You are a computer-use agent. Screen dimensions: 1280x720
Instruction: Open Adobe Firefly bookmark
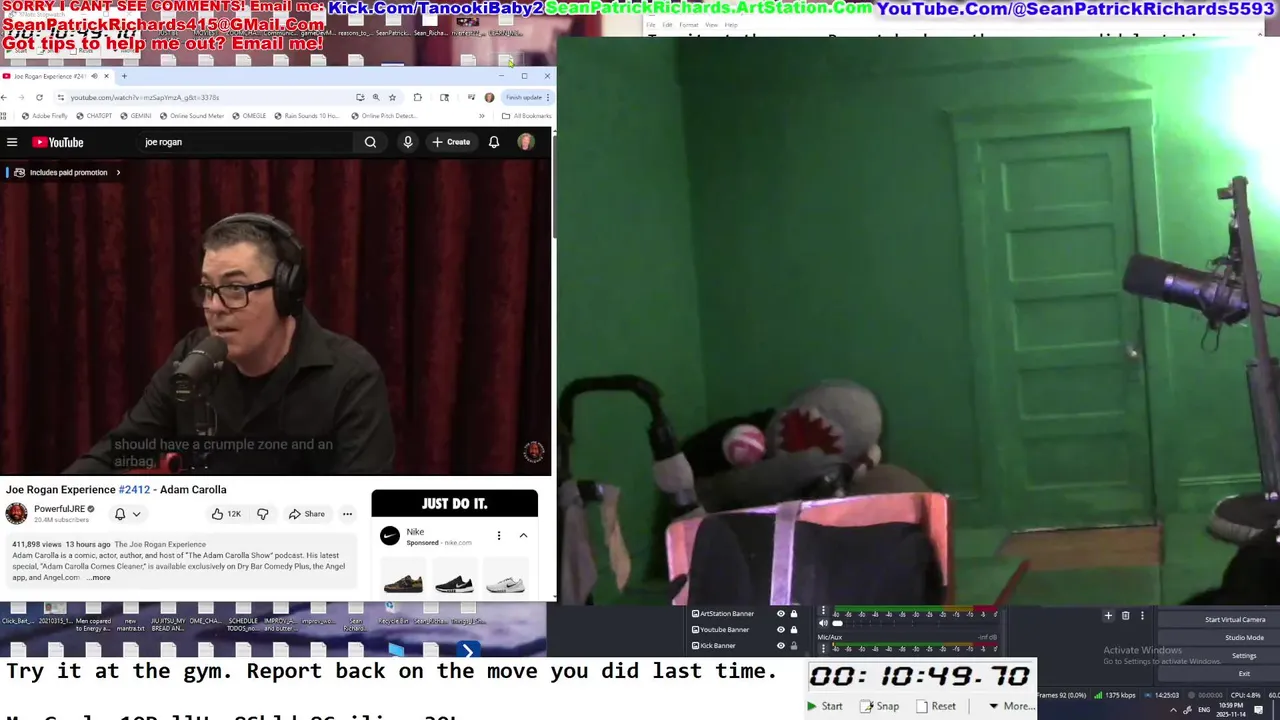[45, 116]
